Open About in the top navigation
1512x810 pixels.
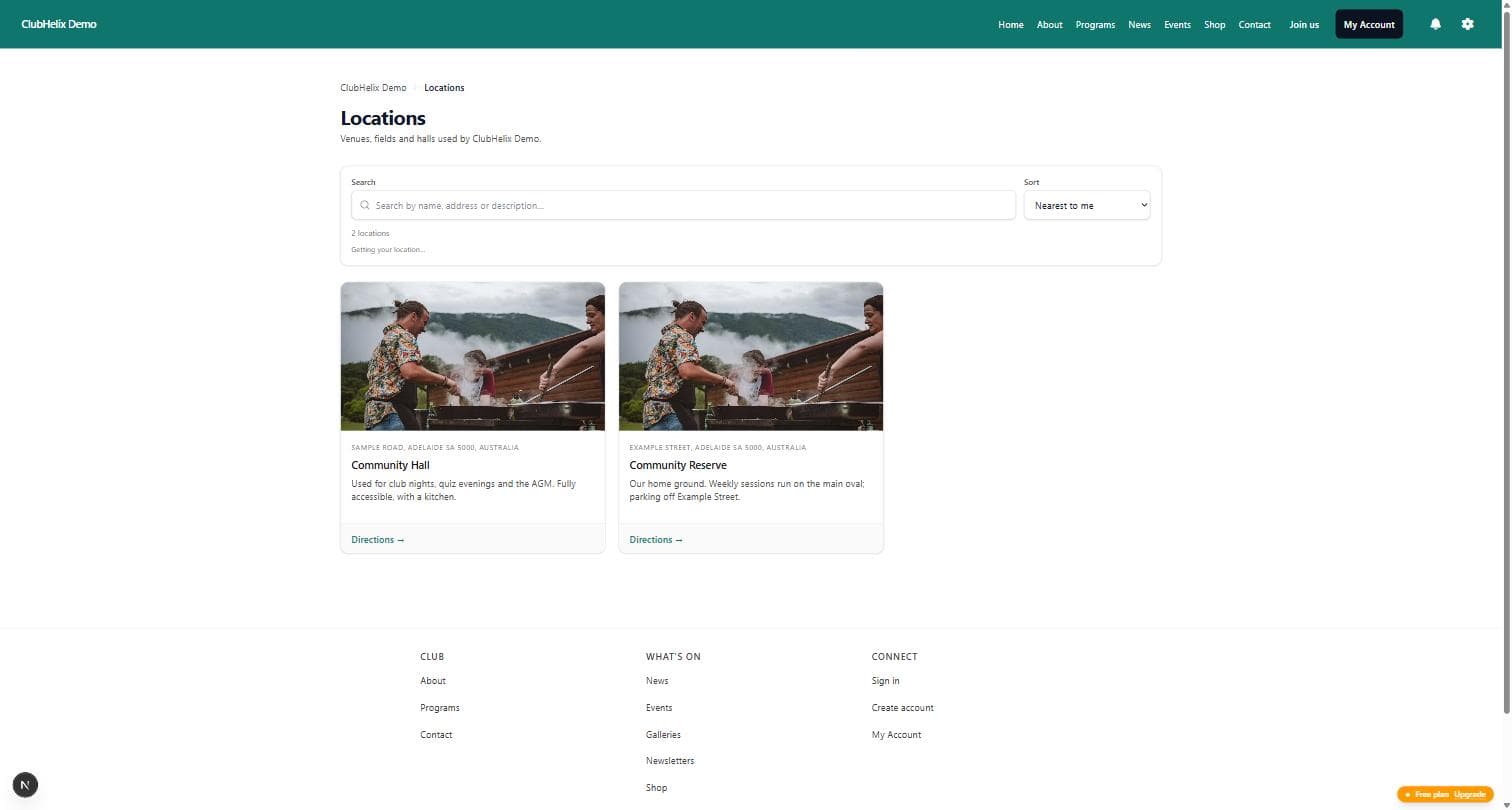click(1049, 25)
